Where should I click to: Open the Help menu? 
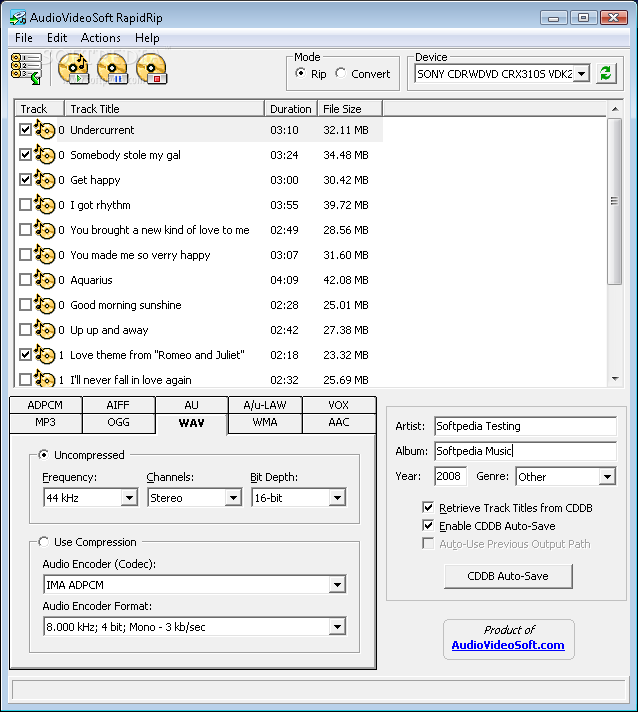point(147,38)
